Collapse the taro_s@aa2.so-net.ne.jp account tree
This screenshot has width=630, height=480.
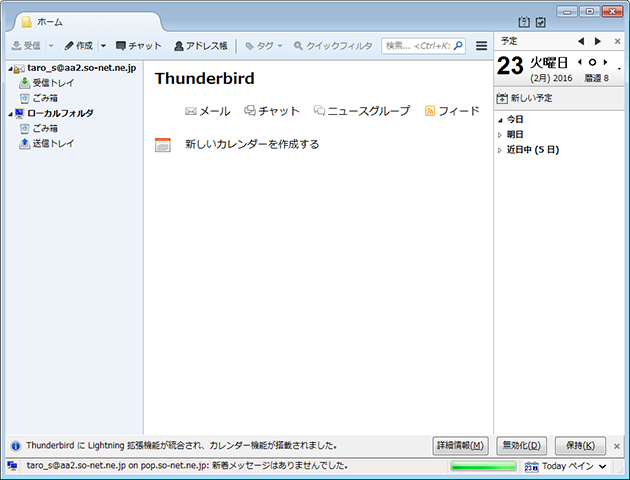click(8, 68)
